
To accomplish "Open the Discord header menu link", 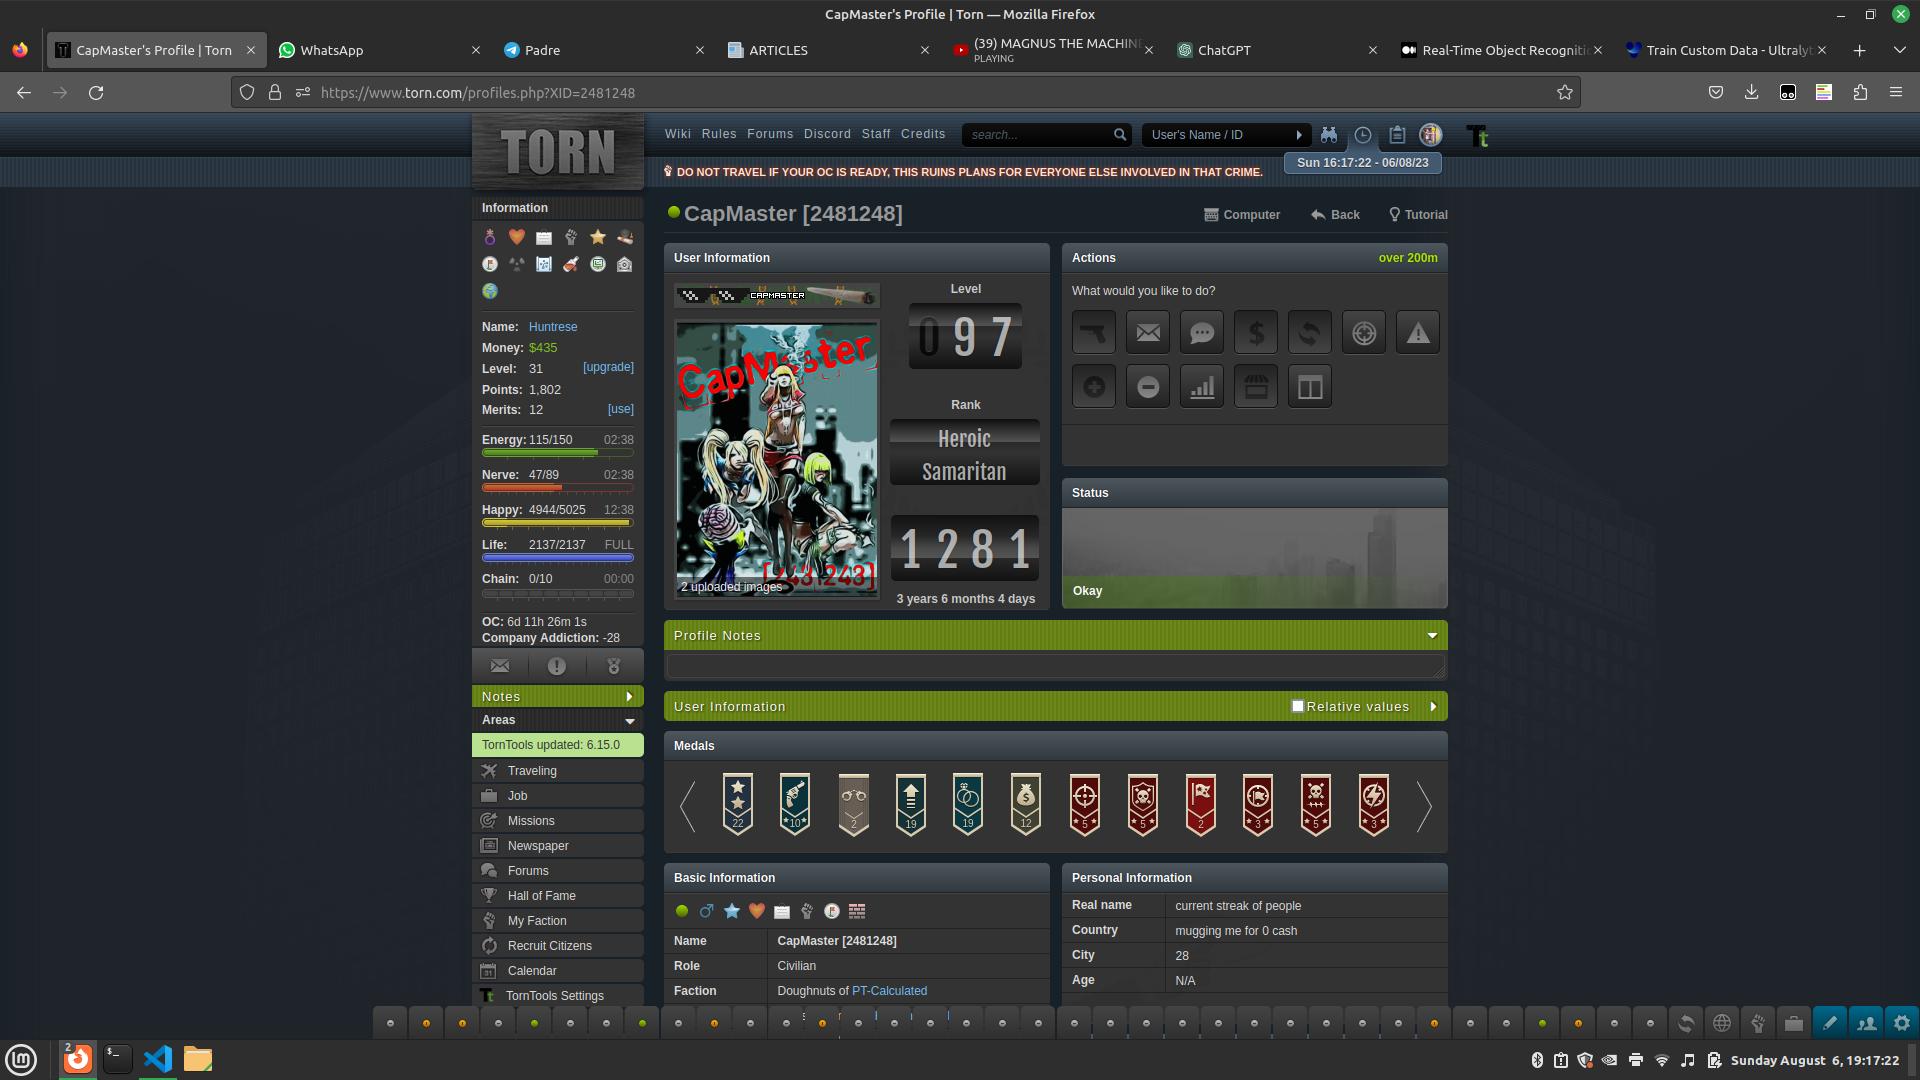I will (827, 134).
